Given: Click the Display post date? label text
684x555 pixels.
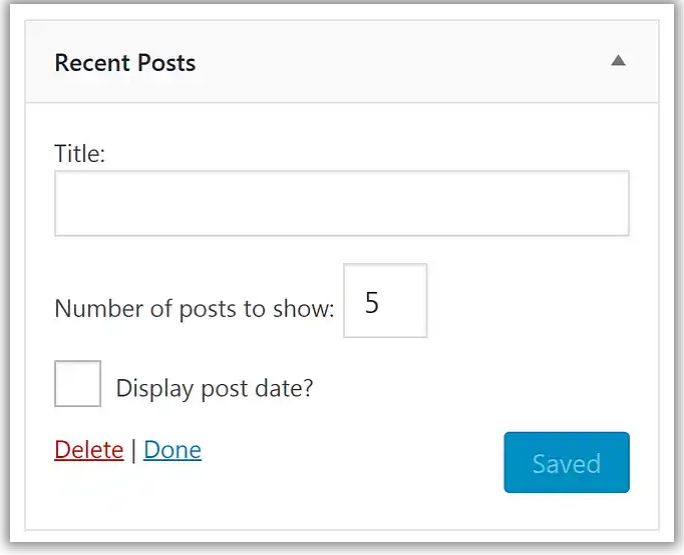Looking at the screenshot, I should click(x=214, y=388).
